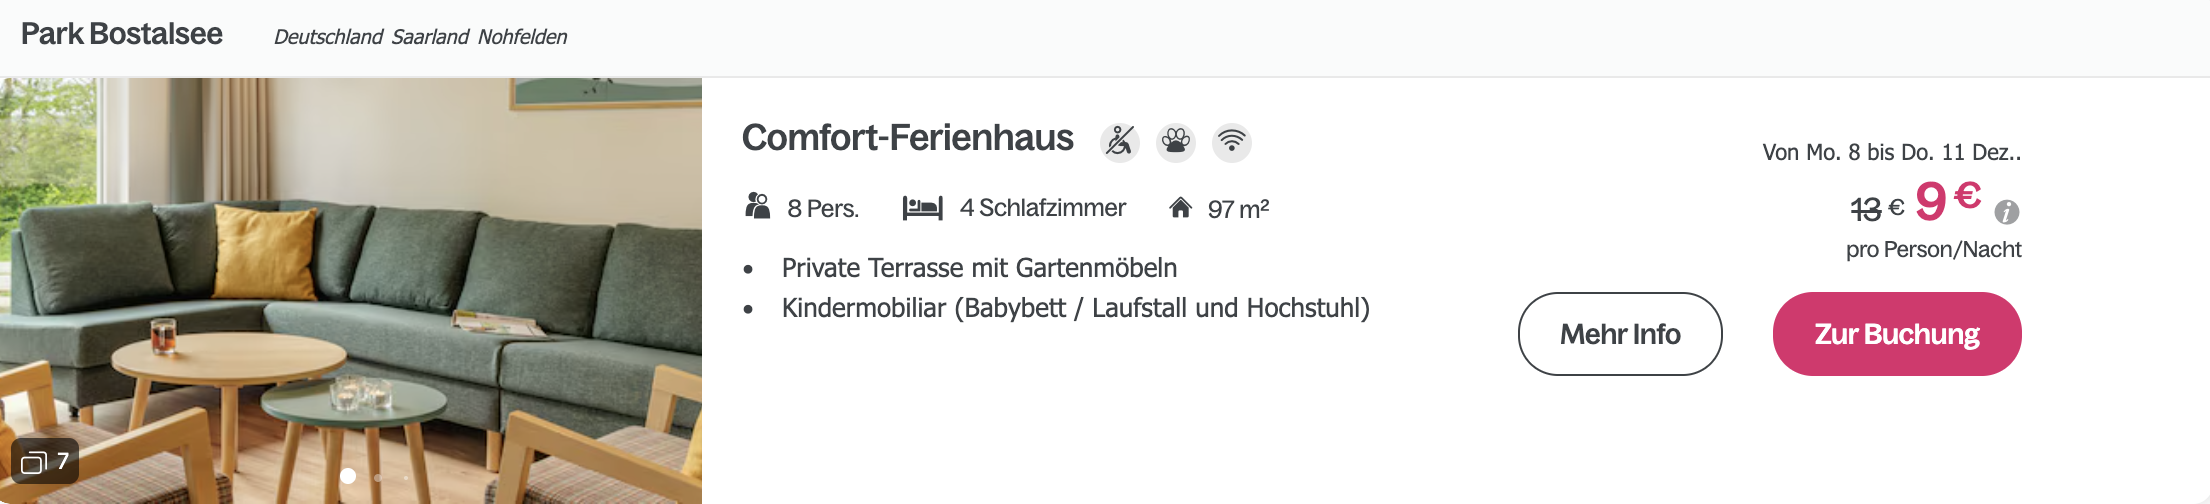
Task: Click the pets allowed paw icon
Action: 1176,142
